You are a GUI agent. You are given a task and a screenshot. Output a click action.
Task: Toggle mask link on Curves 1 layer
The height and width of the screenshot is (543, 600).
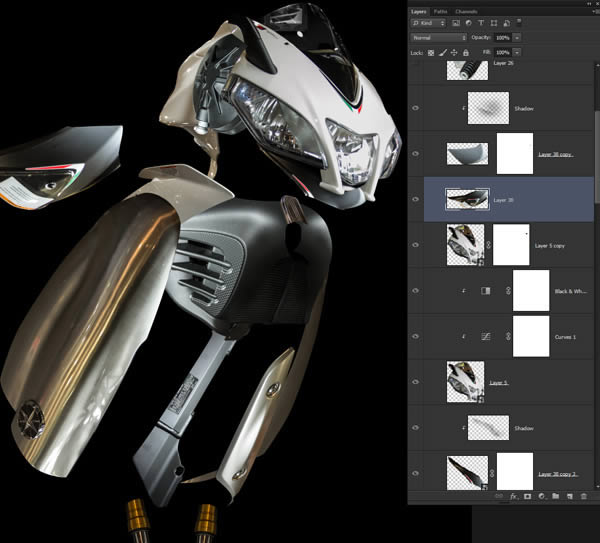[508, 337]
